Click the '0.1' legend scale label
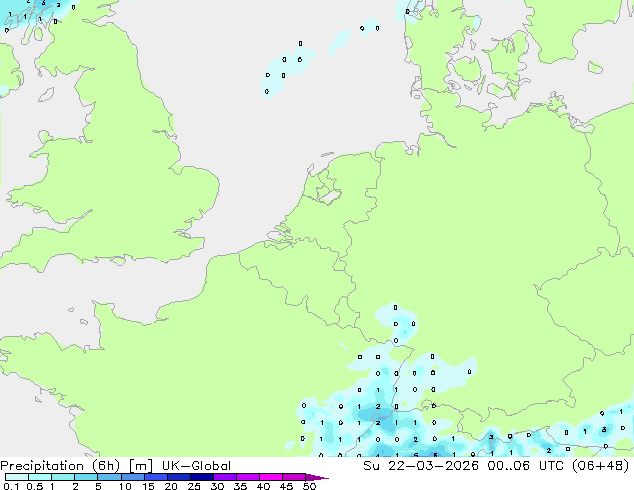Screen dimensions: 634x490 tap(11, 486)
